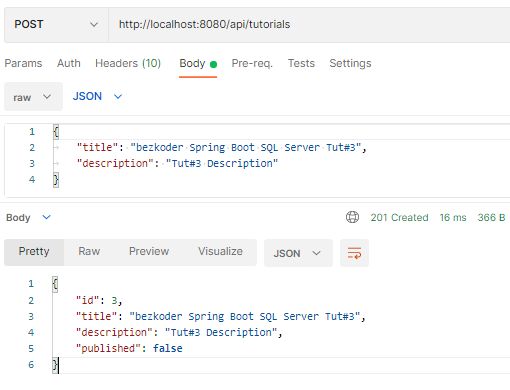Open the Pre-req. tab
The image size is (510, 390).
(252, 63)
